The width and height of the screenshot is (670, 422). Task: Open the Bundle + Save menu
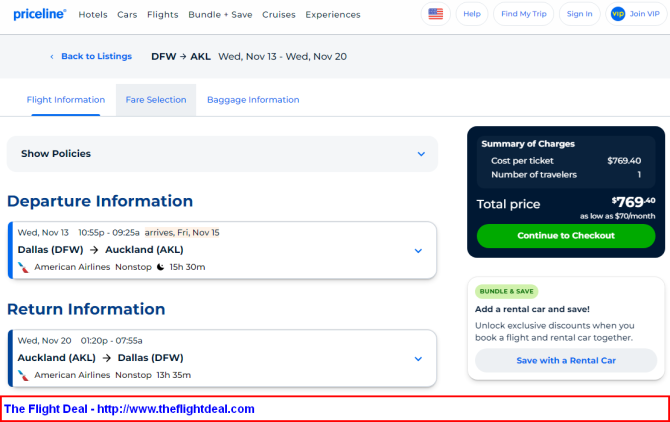tap(220, 15)
